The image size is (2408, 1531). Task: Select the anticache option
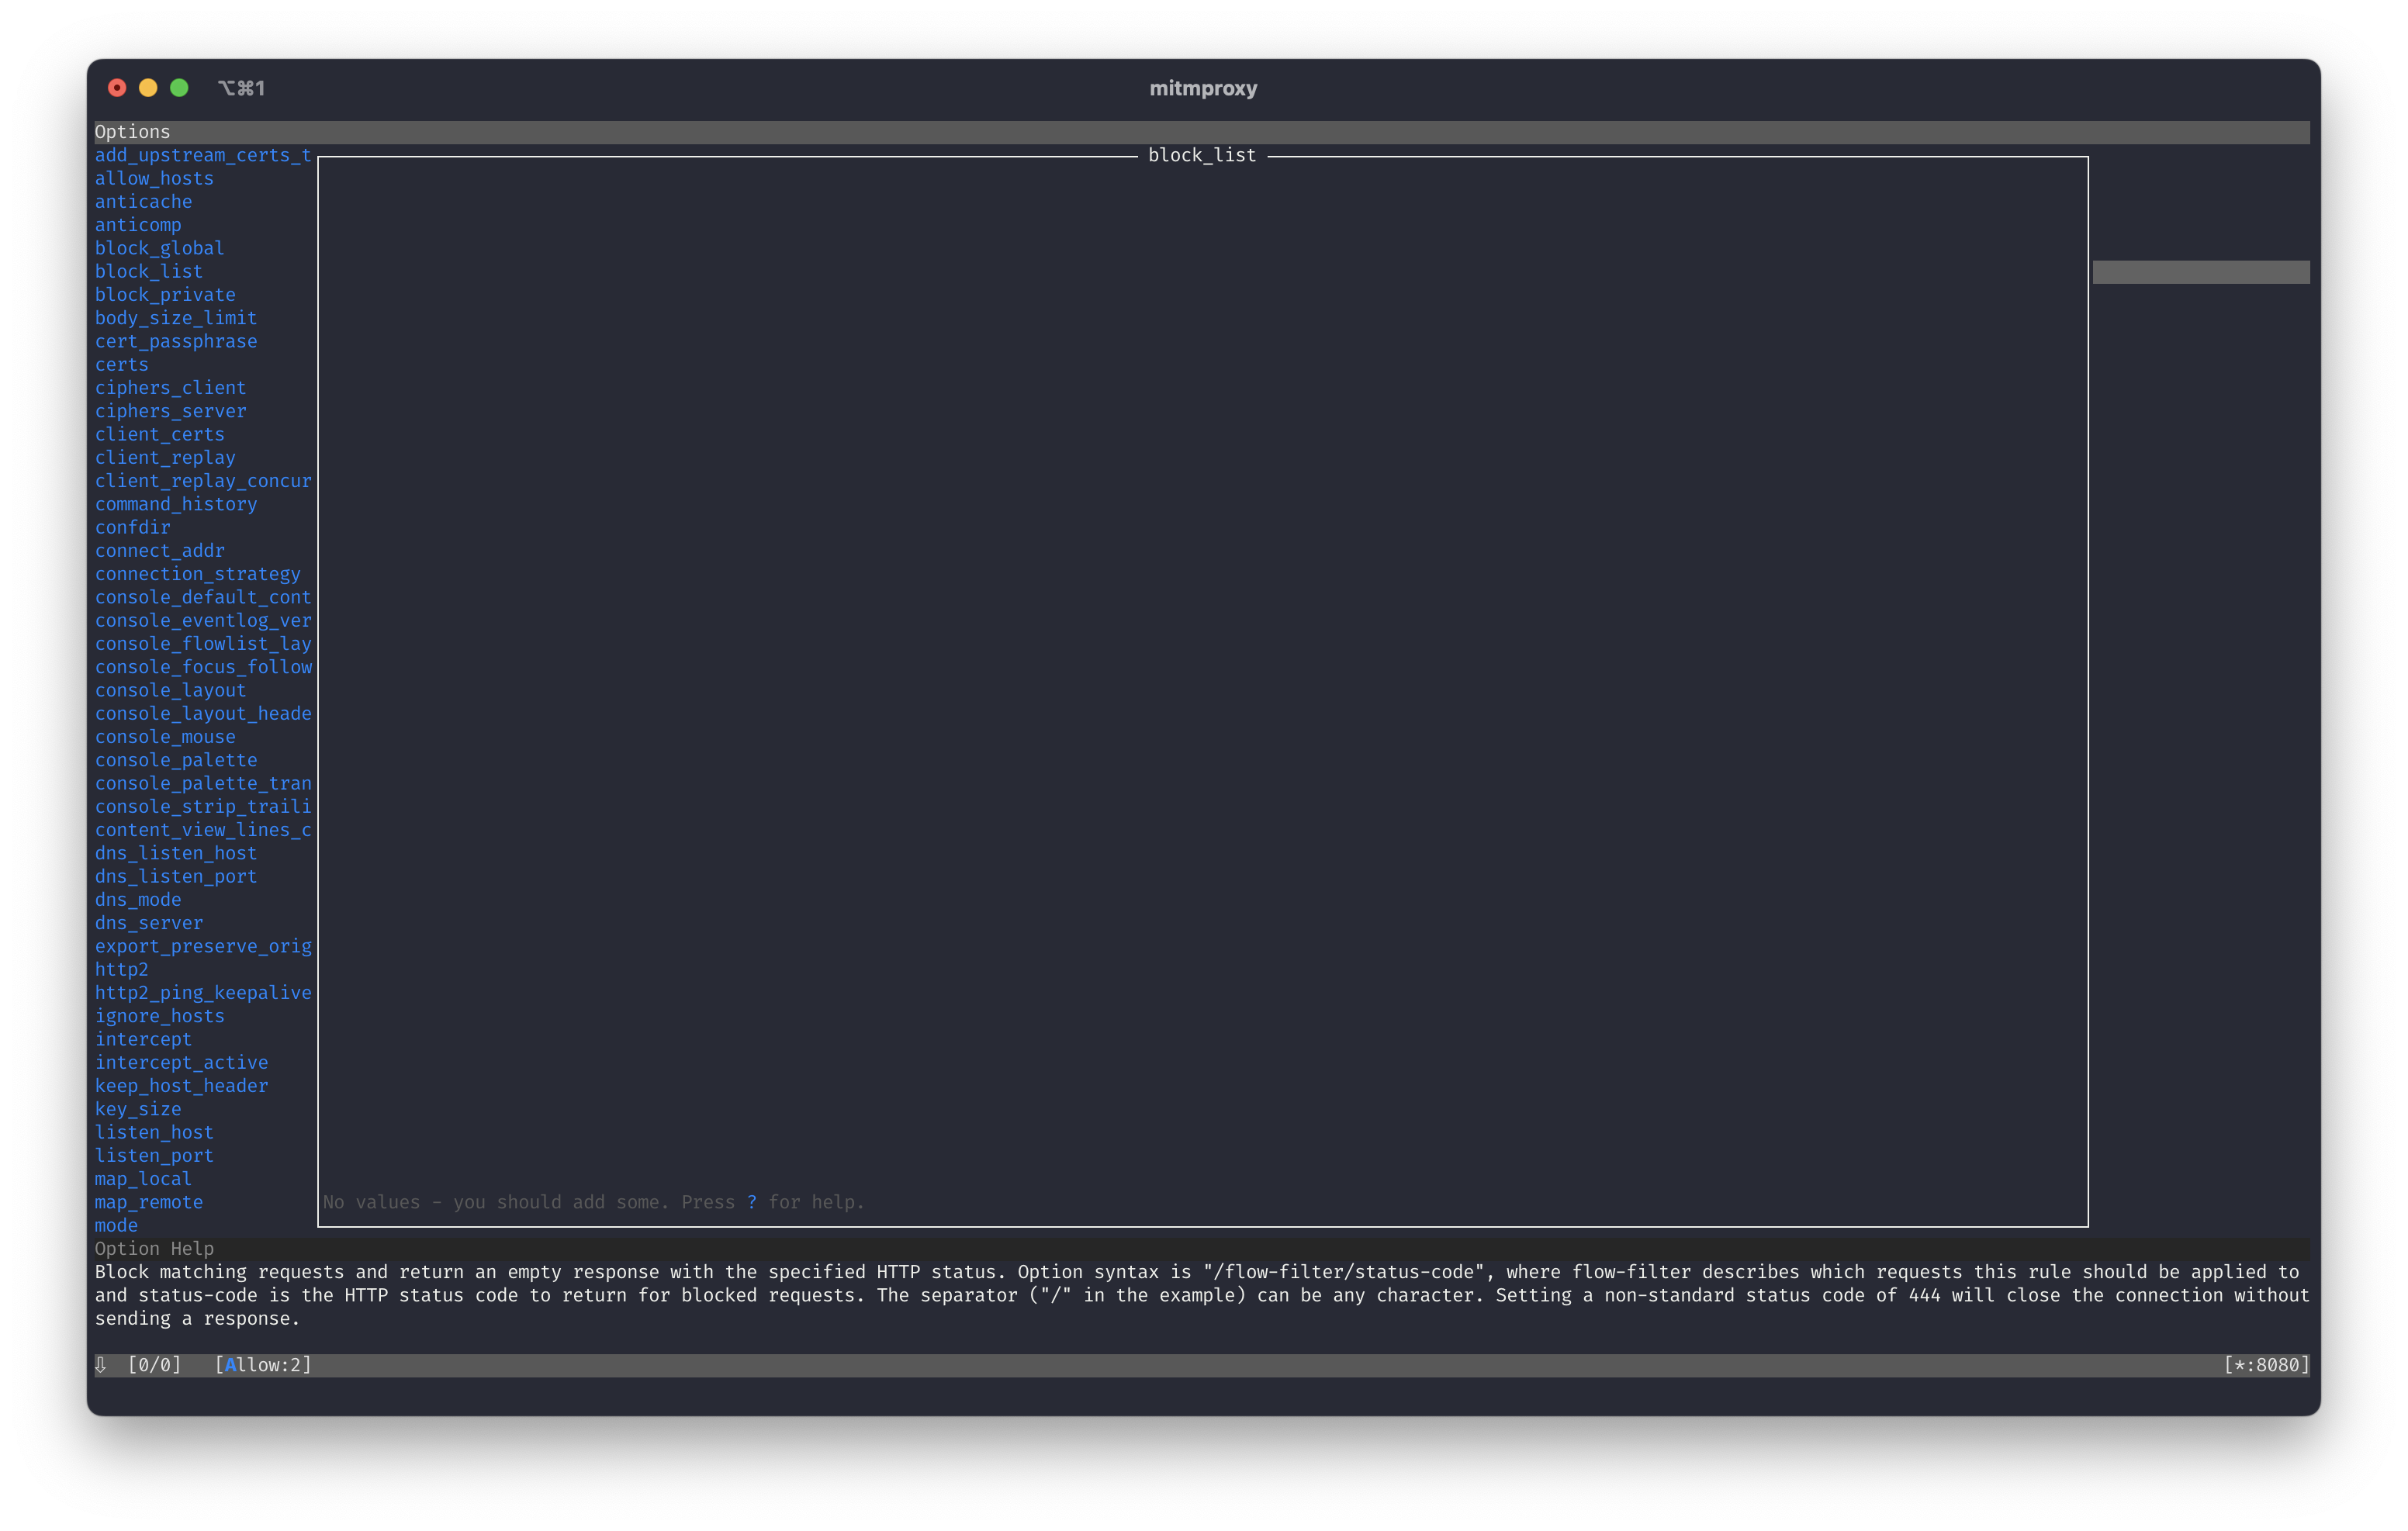[x=144, y=201]
